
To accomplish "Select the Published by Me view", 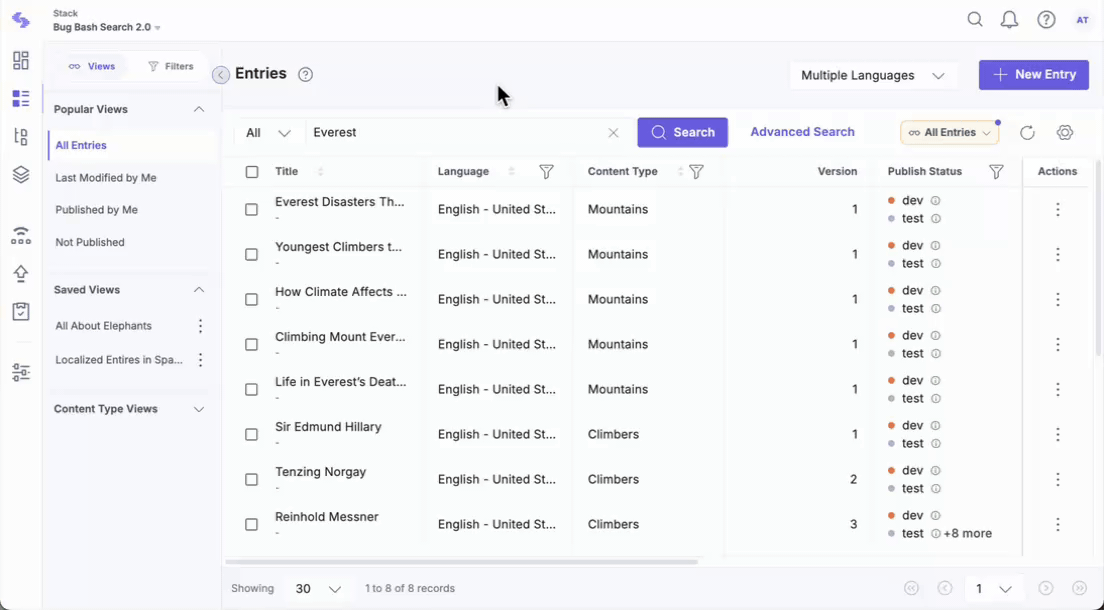I will click(96, 210).
